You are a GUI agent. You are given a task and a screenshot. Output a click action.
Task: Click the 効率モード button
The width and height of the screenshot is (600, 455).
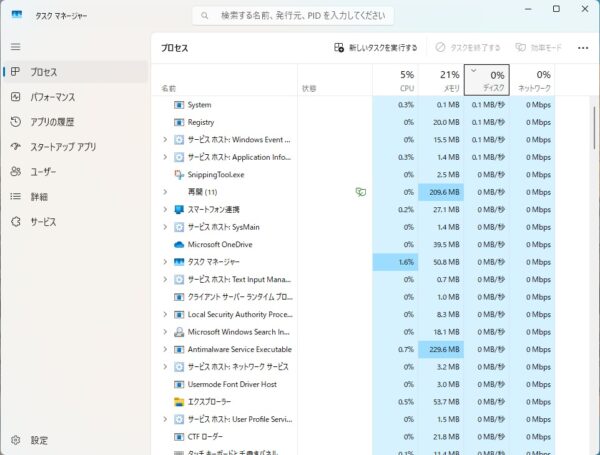(538, 48)
